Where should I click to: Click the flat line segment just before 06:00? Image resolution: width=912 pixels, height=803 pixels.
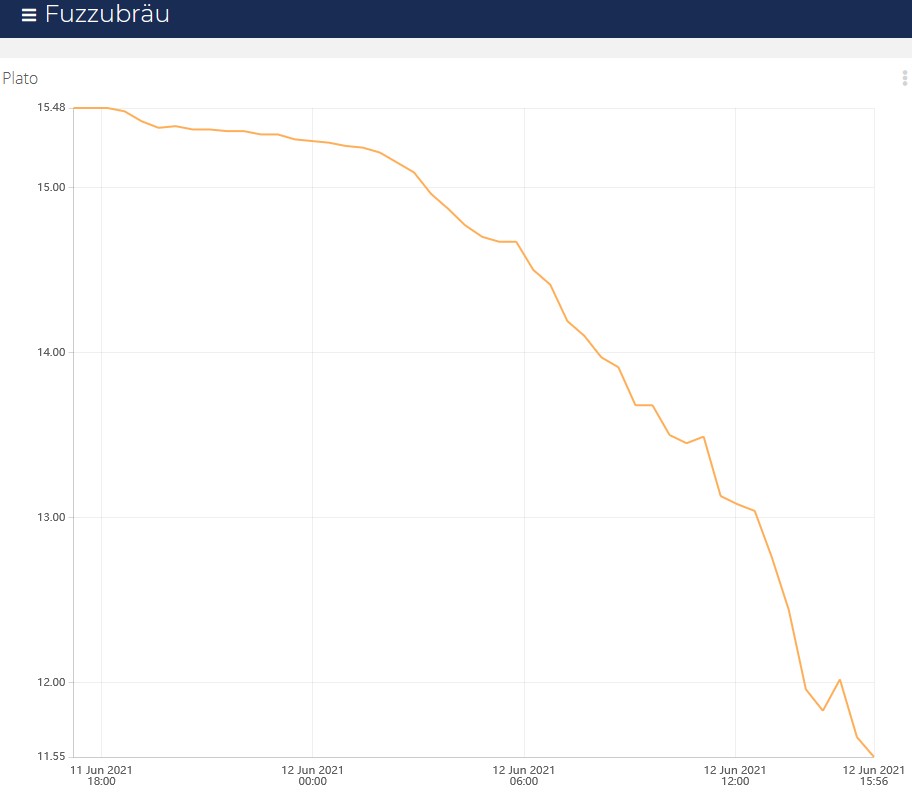pos(508,242)
